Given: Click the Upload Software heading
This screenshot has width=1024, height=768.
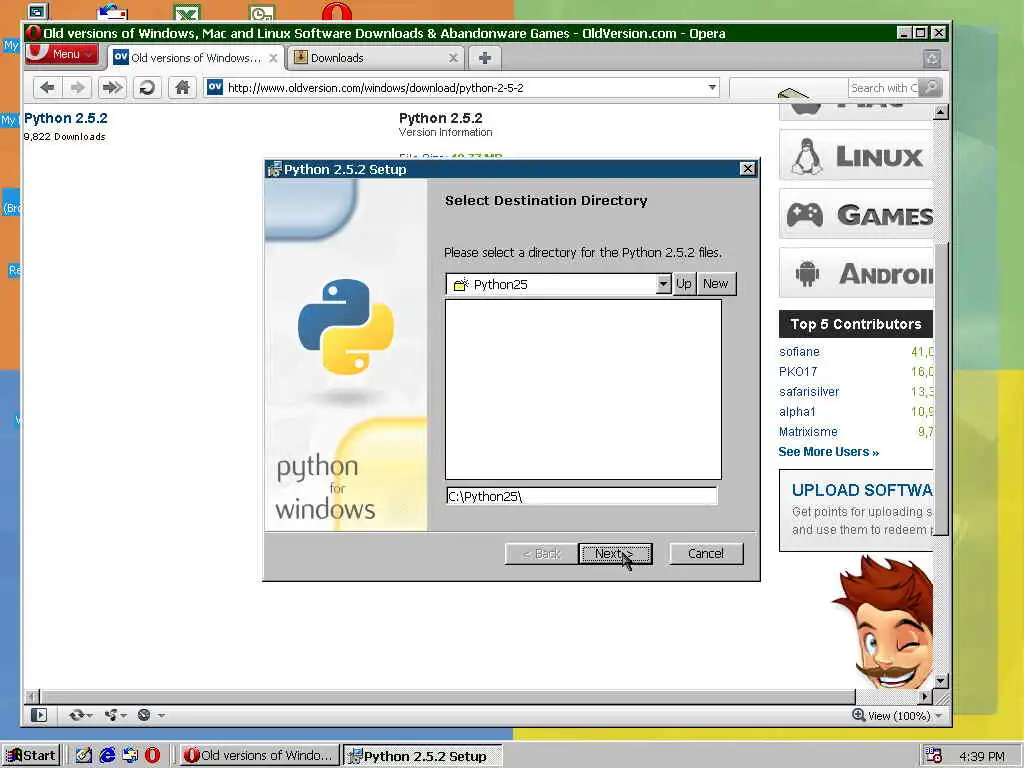Looking at the screenshot, I should [862, 490].
